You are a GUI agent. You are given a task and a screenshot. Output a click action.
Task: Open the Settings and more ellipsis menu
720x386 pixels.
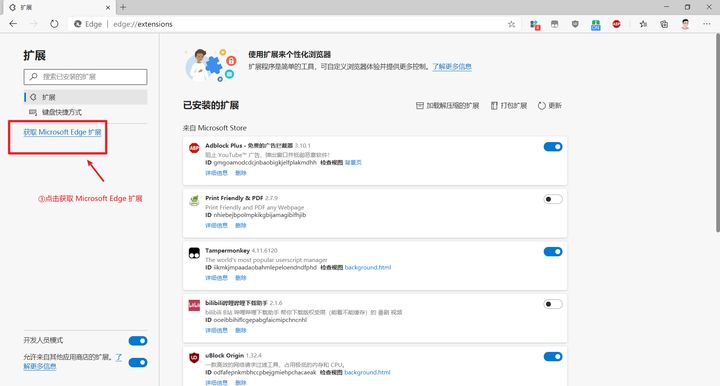pos(706,24)
